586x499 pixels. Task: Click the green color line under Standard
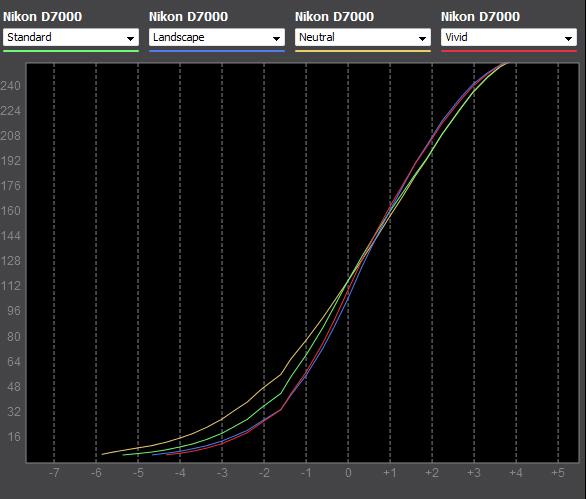point(71,51)
